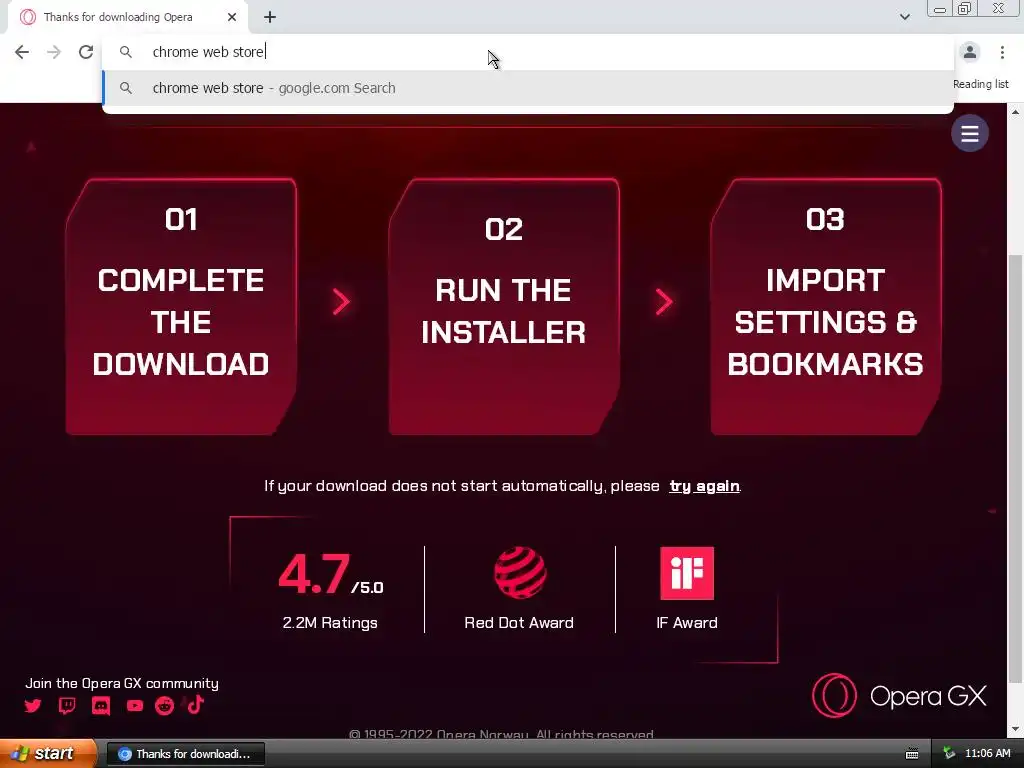Open Opera GX Twitch channel
1024x768 pixels.
tap(67, 705)
